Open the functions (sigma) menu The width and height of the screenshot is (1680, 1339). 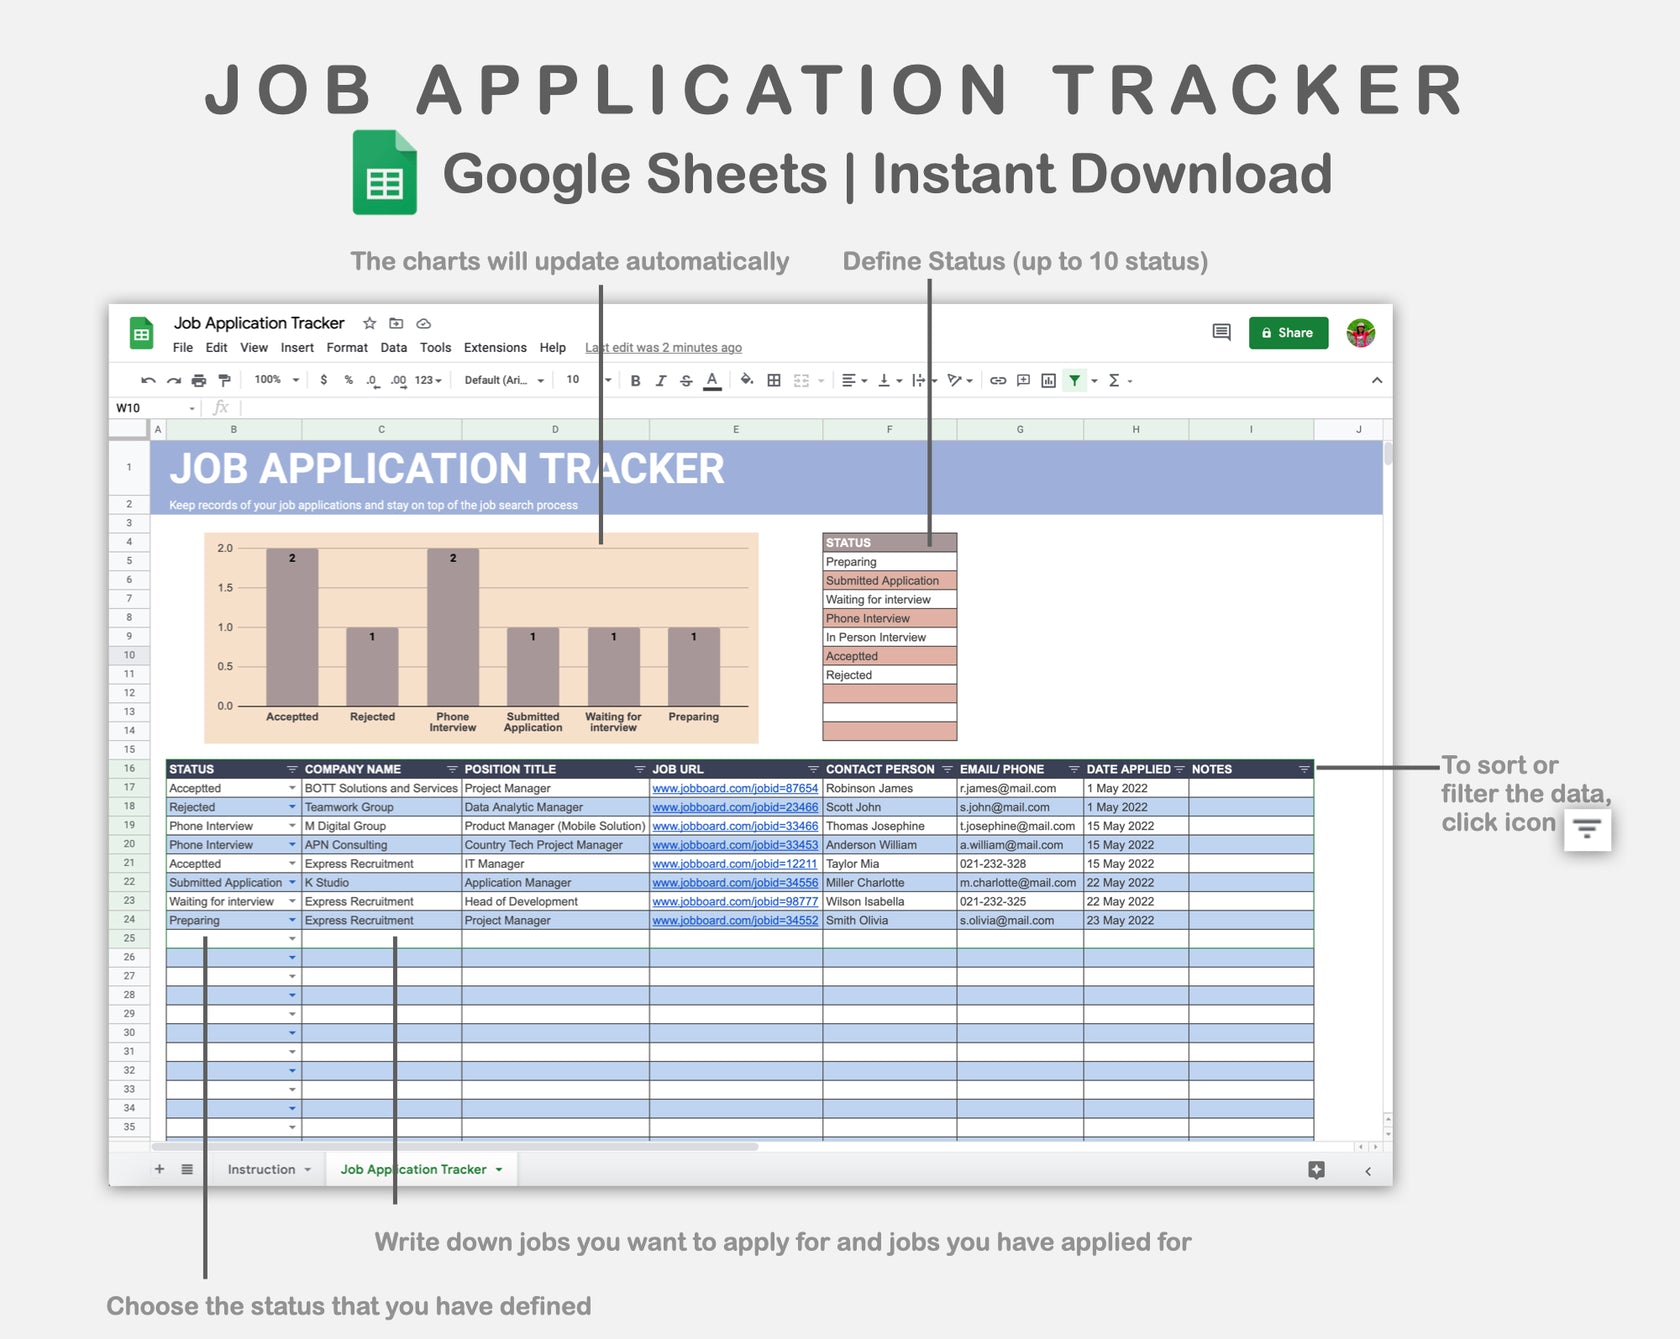coord(1113,380)
